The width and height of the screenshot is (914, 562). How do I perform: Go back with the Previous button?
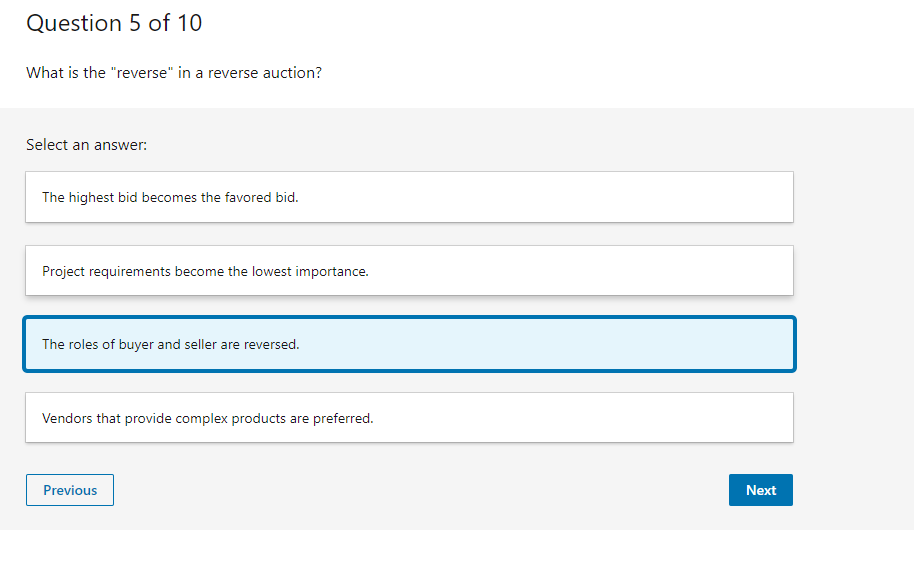pos(70,490)
